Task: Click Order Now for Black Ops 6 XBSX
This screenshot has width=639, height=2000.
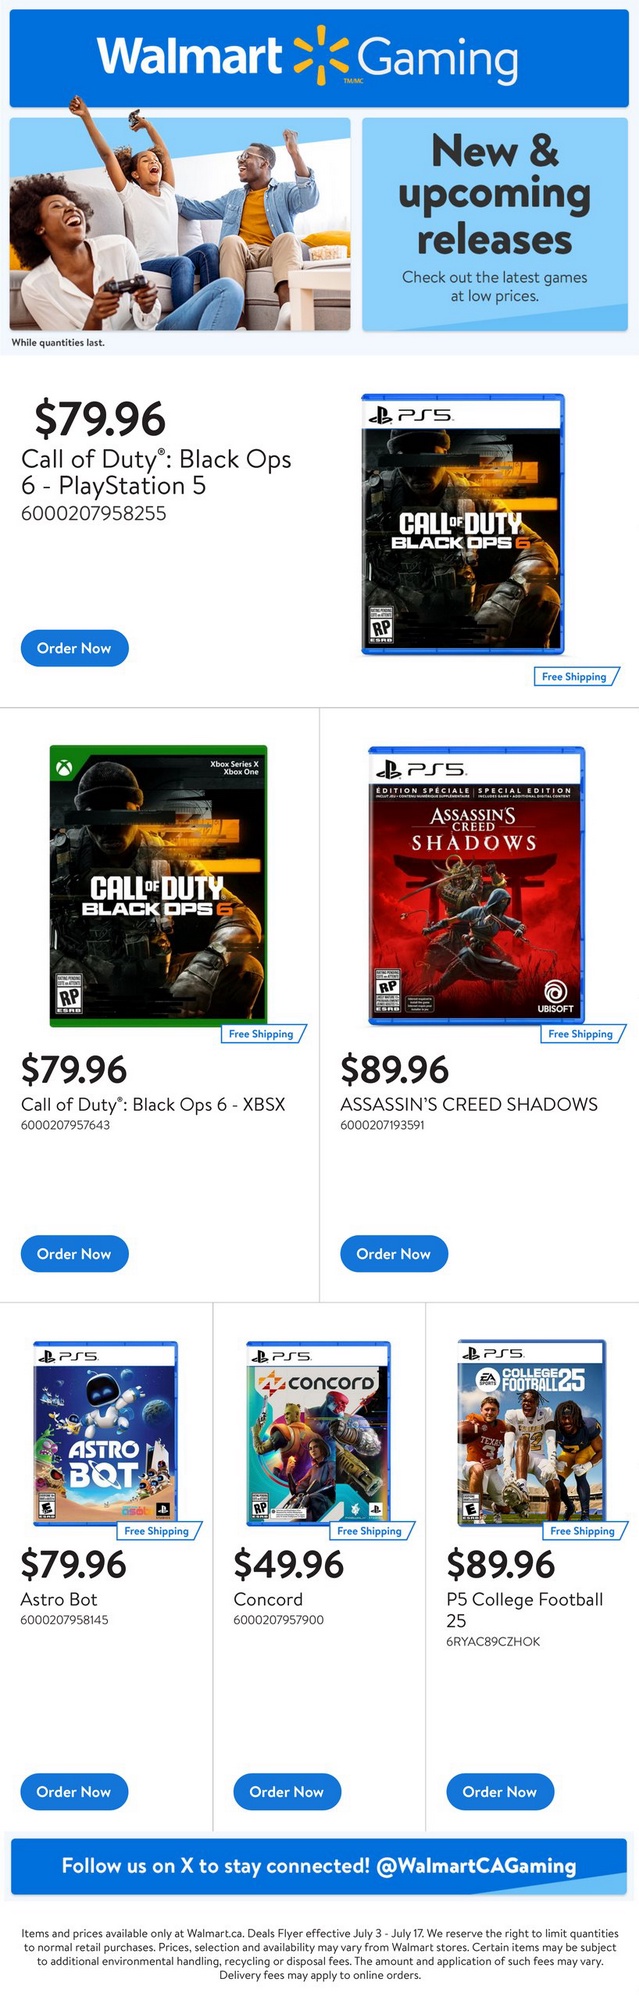Action: click(x=74, y=1253)
